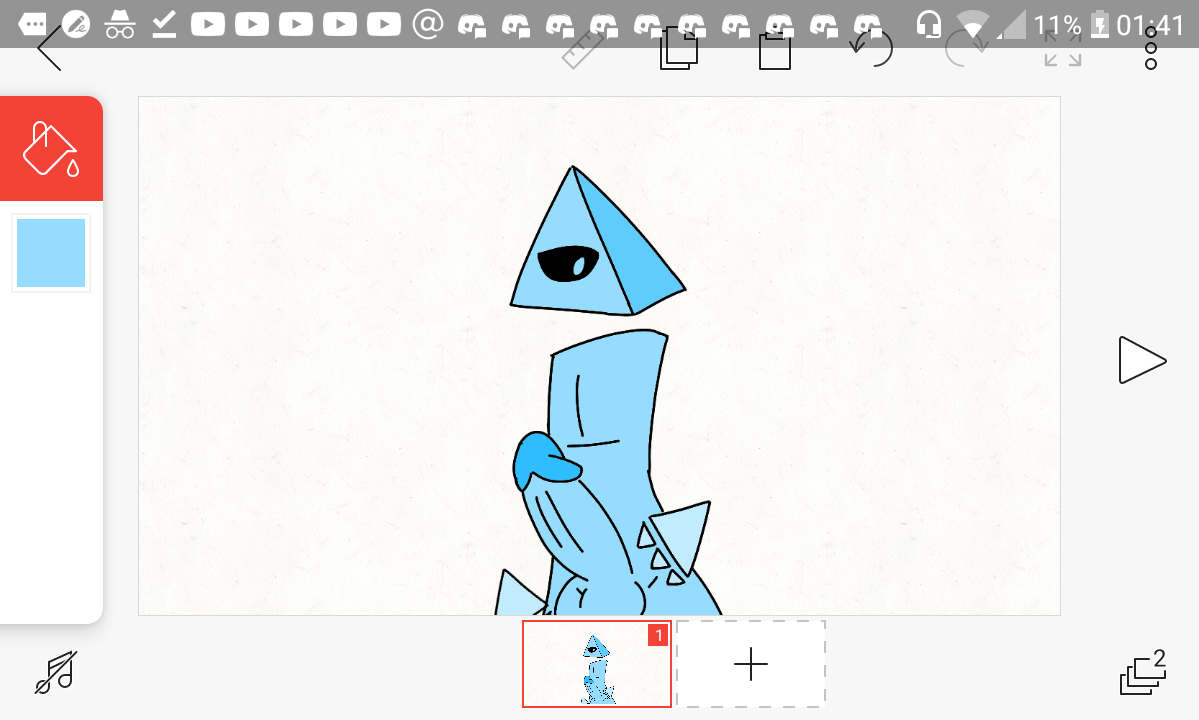The height and width of the screenshot is (720, 1199).
Task: Play the animation preview
Action: tap(1141, 360)
